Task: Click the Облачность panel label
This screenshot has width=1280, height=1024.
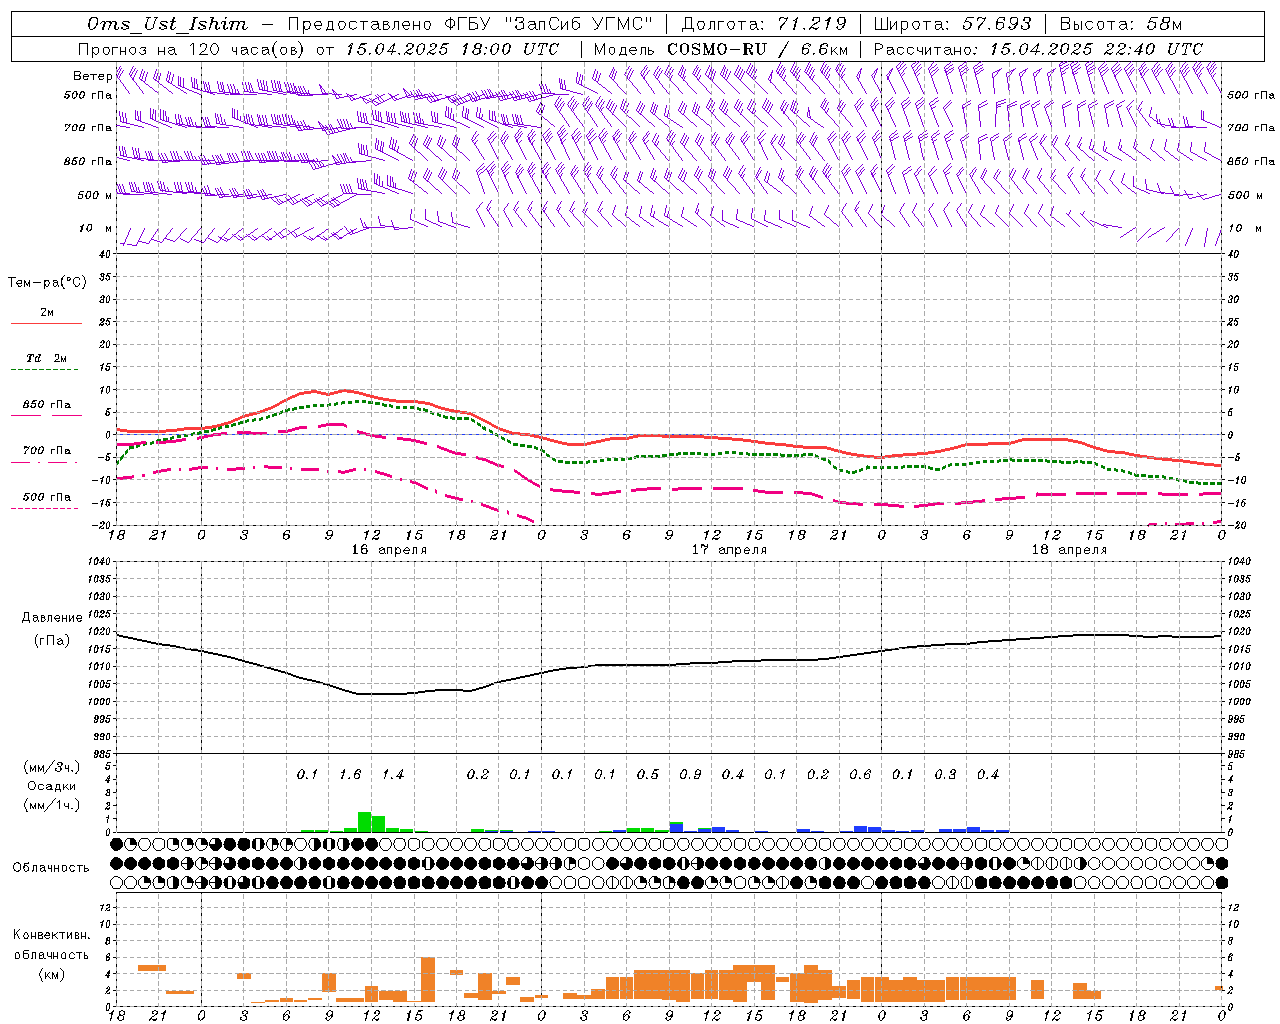Action: tap(51, 867)
